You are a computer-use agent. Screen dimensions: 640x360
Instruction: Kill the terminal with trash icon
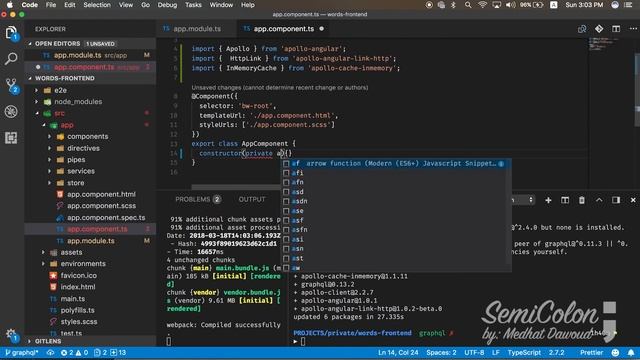click(x=582, y=200)
